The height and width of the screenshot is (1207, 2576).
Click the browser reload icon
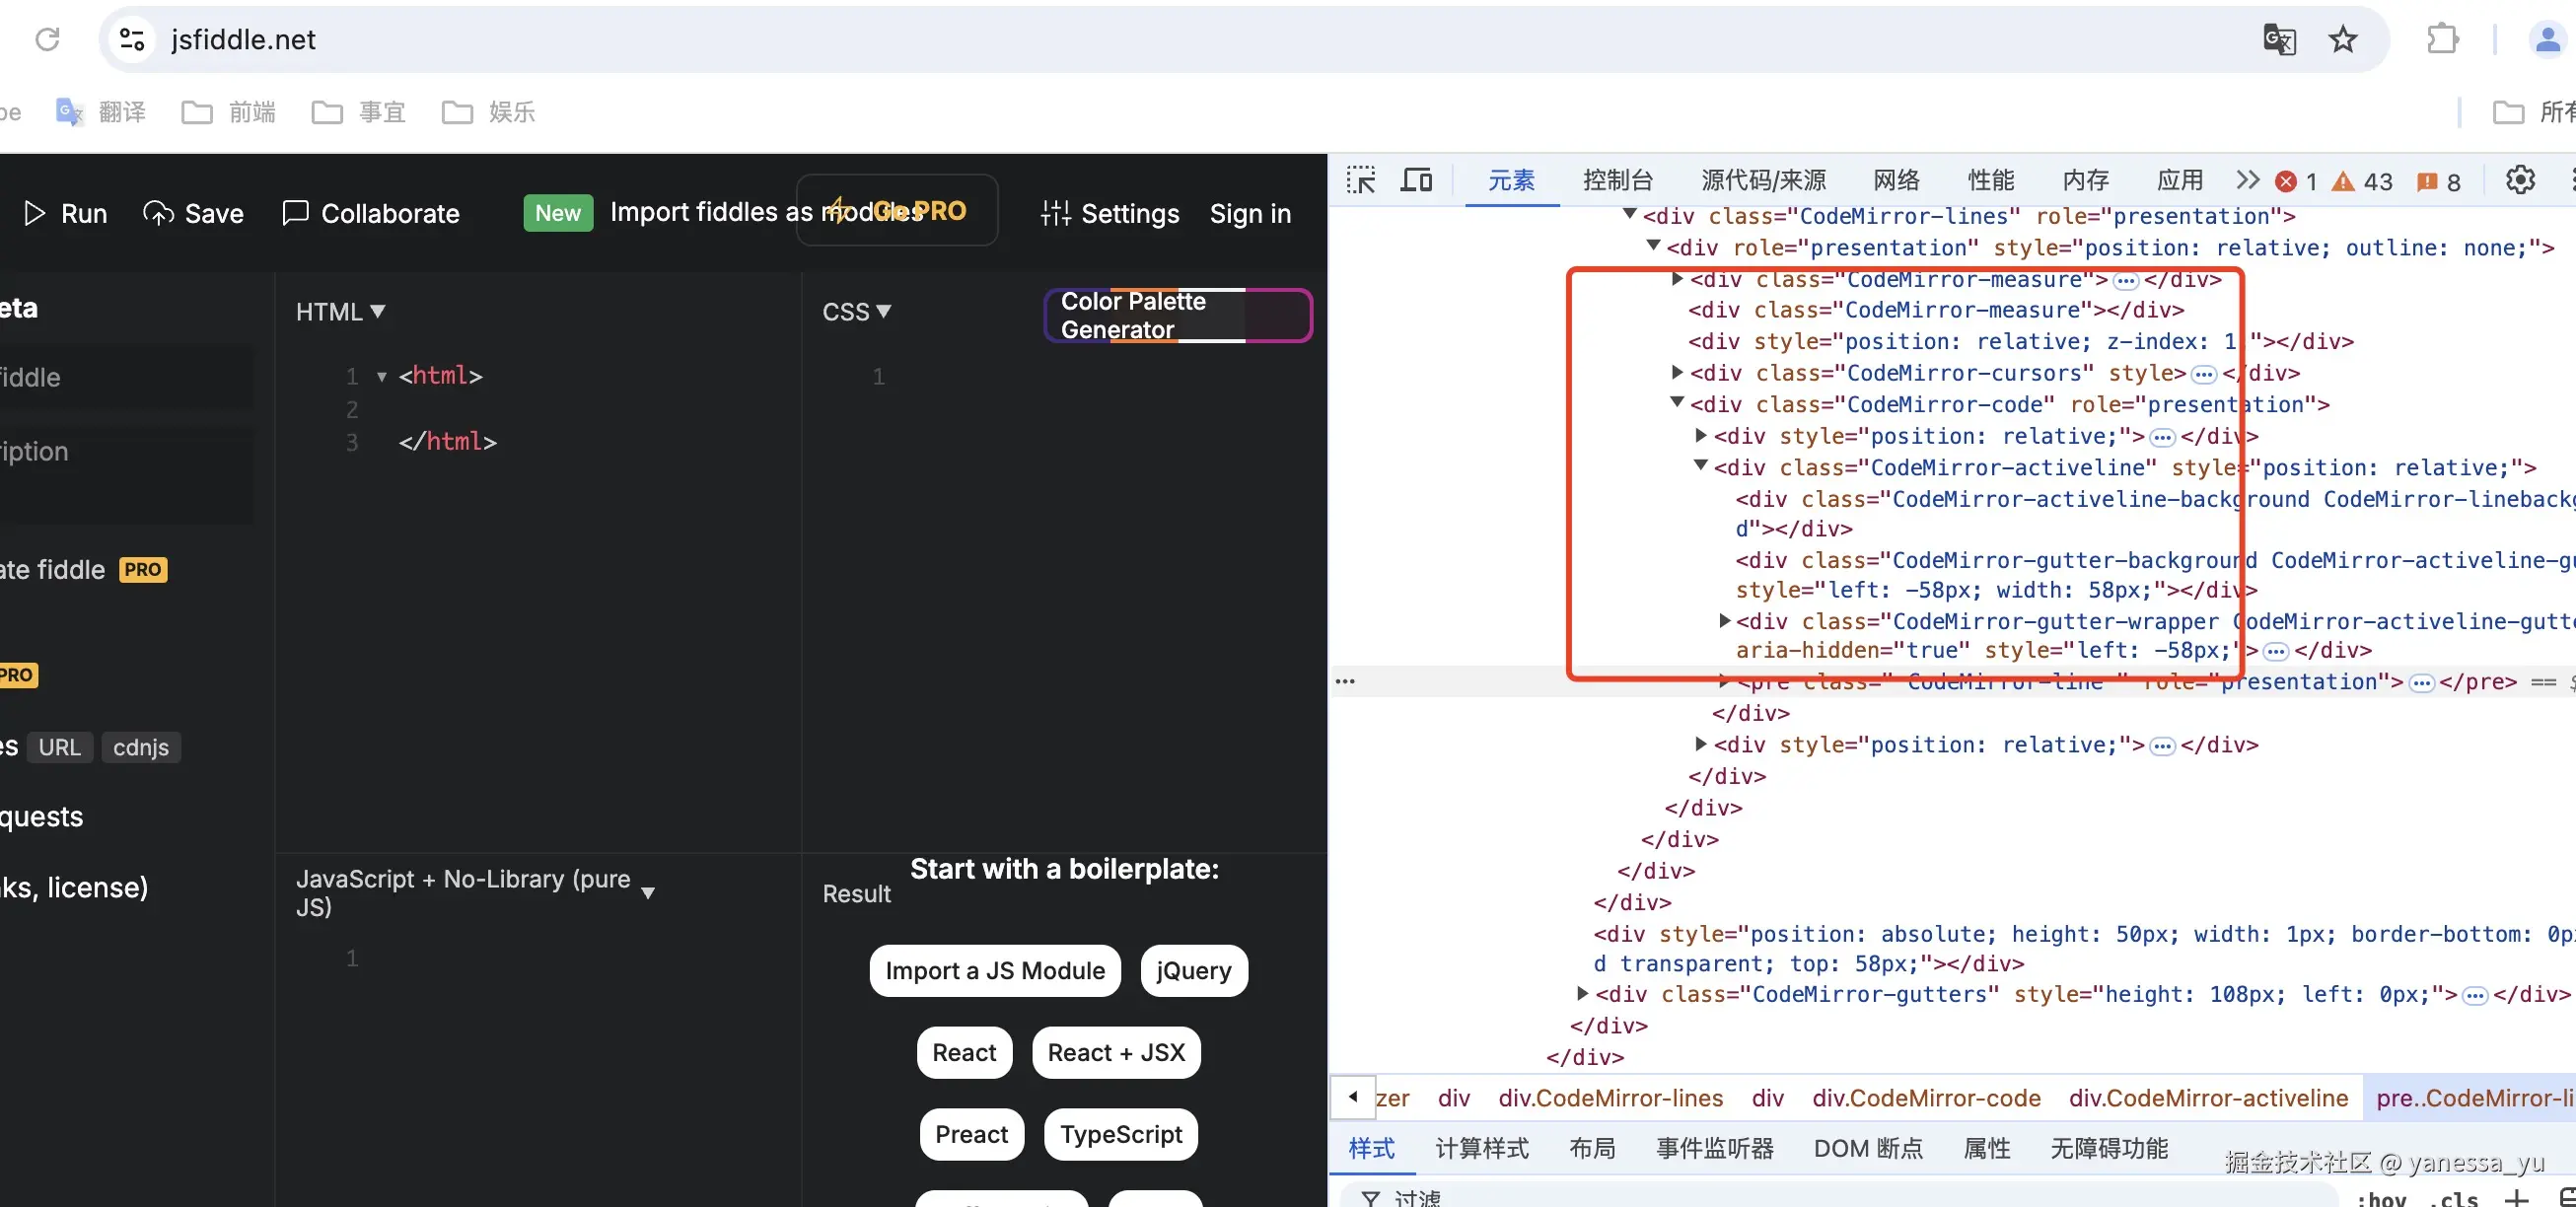(47, 39)
